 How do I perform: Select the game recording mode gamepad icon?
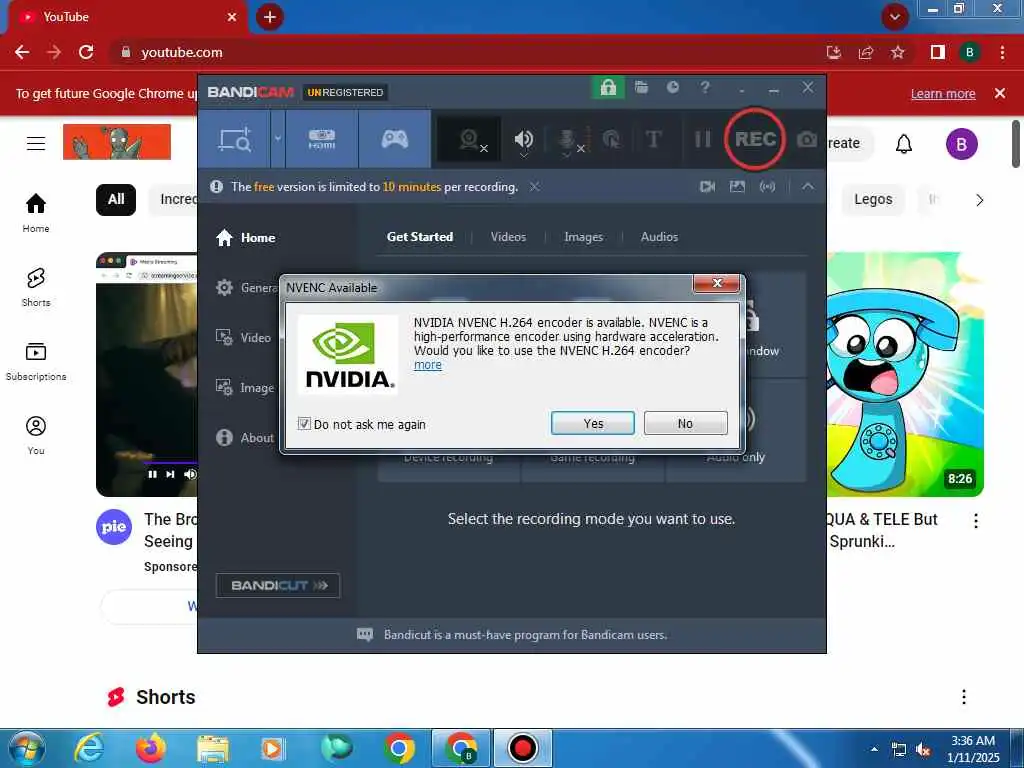394,139
